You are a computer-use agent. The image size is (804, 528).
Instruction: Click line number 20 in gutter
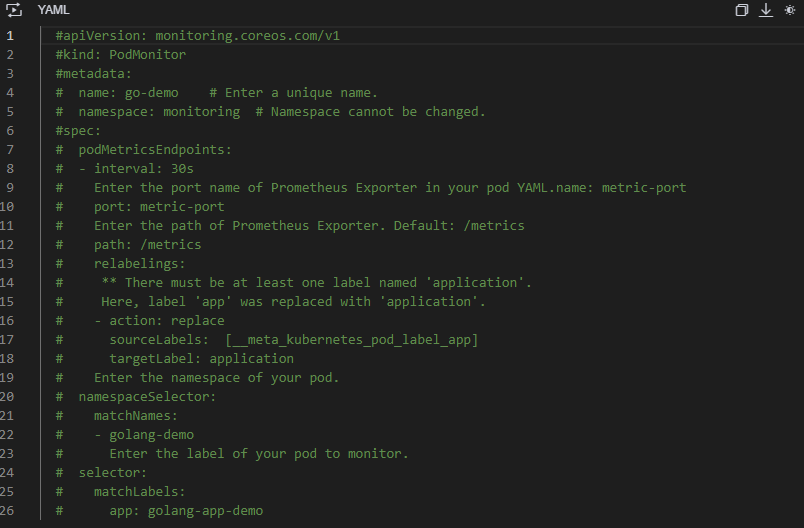point(7,396)
